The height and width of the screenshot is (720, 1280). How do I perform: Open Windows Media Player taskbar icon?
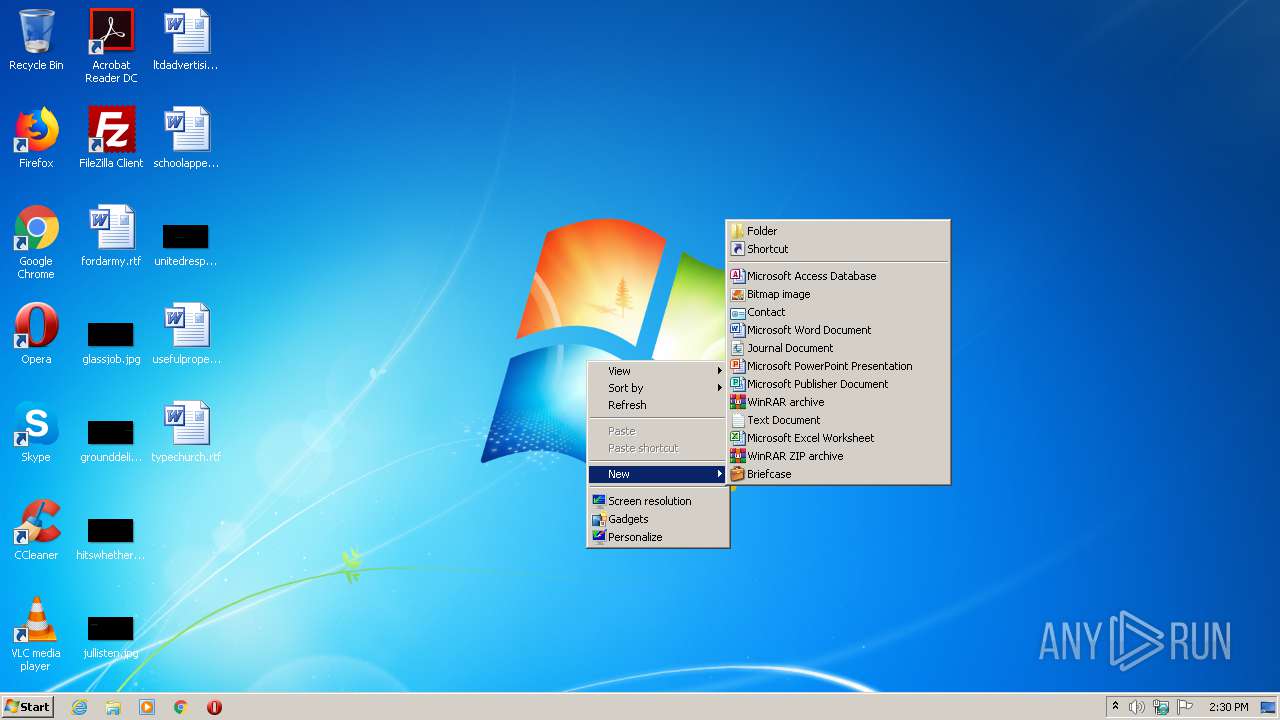click(147, 707)
